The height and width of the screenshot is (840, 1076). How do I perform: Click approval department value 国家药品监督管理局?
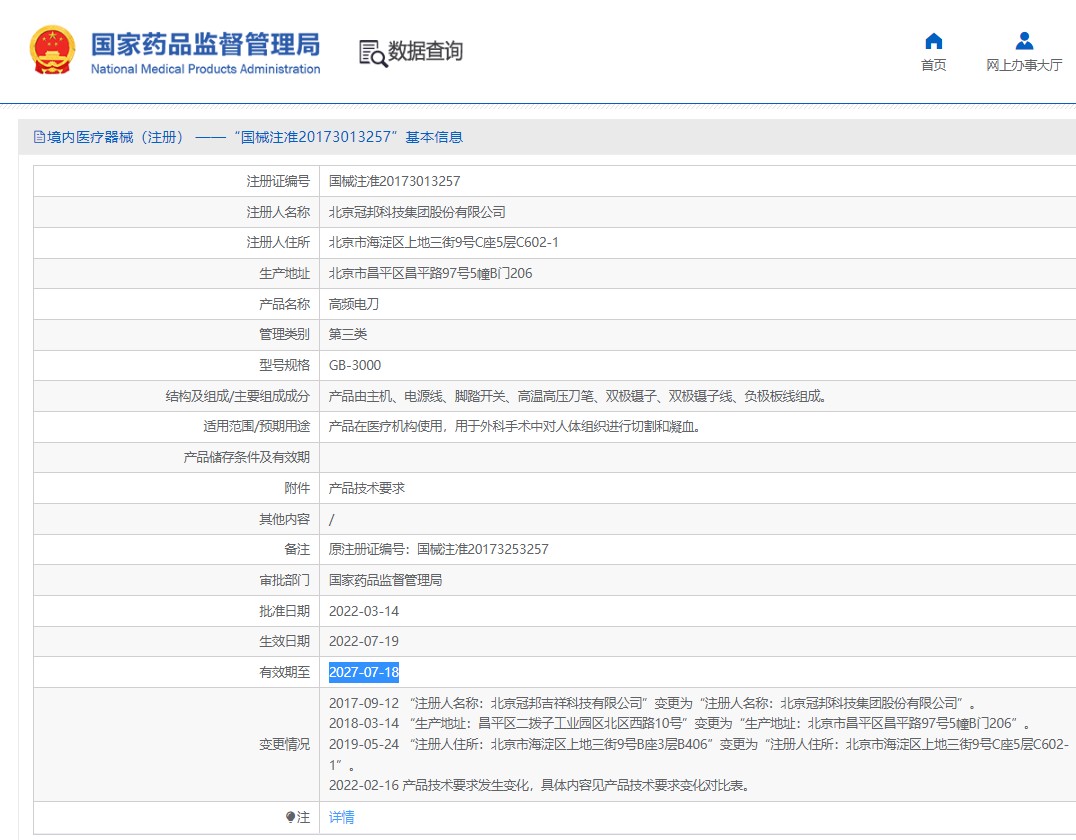[x=386, y=580]
